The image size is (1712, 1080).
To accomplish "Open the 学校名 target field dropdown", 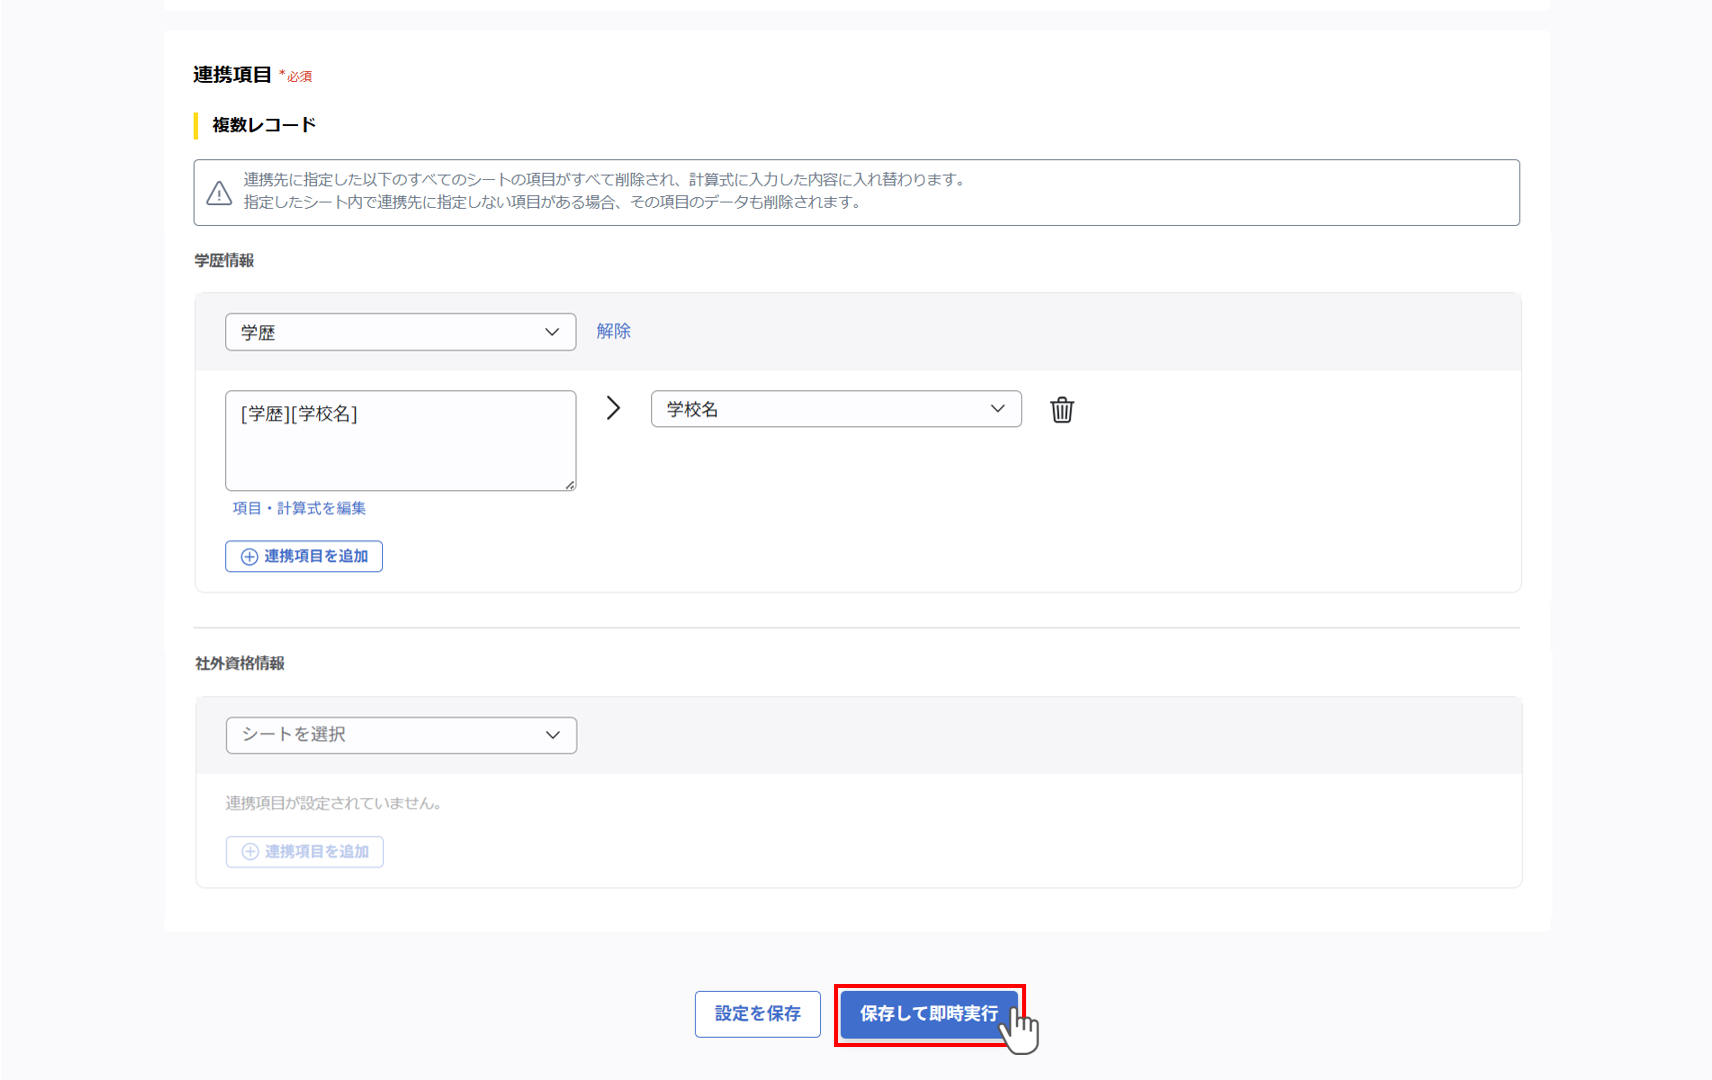I will tap(836, 408).
